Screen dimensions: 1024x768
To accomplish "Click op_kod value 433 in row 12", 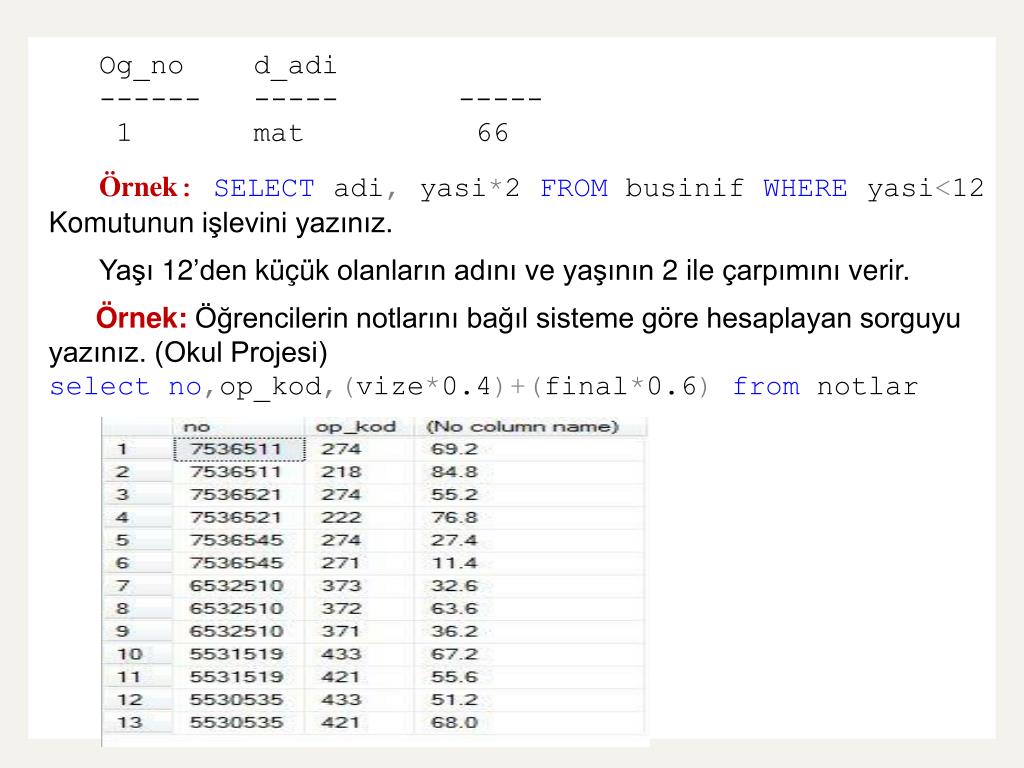I will click(x=341, y=700).
